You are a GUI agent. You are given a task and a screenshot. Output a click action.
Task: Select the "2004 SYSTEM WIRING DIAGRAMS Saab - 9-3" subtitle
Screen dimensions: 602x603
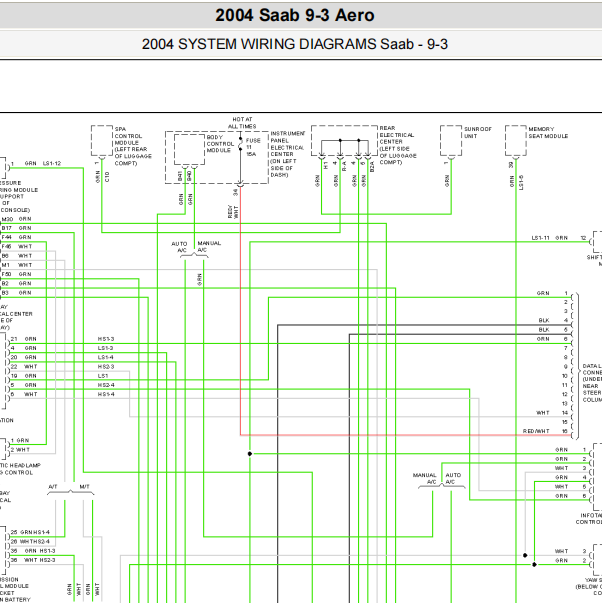[x=295, y=44]
